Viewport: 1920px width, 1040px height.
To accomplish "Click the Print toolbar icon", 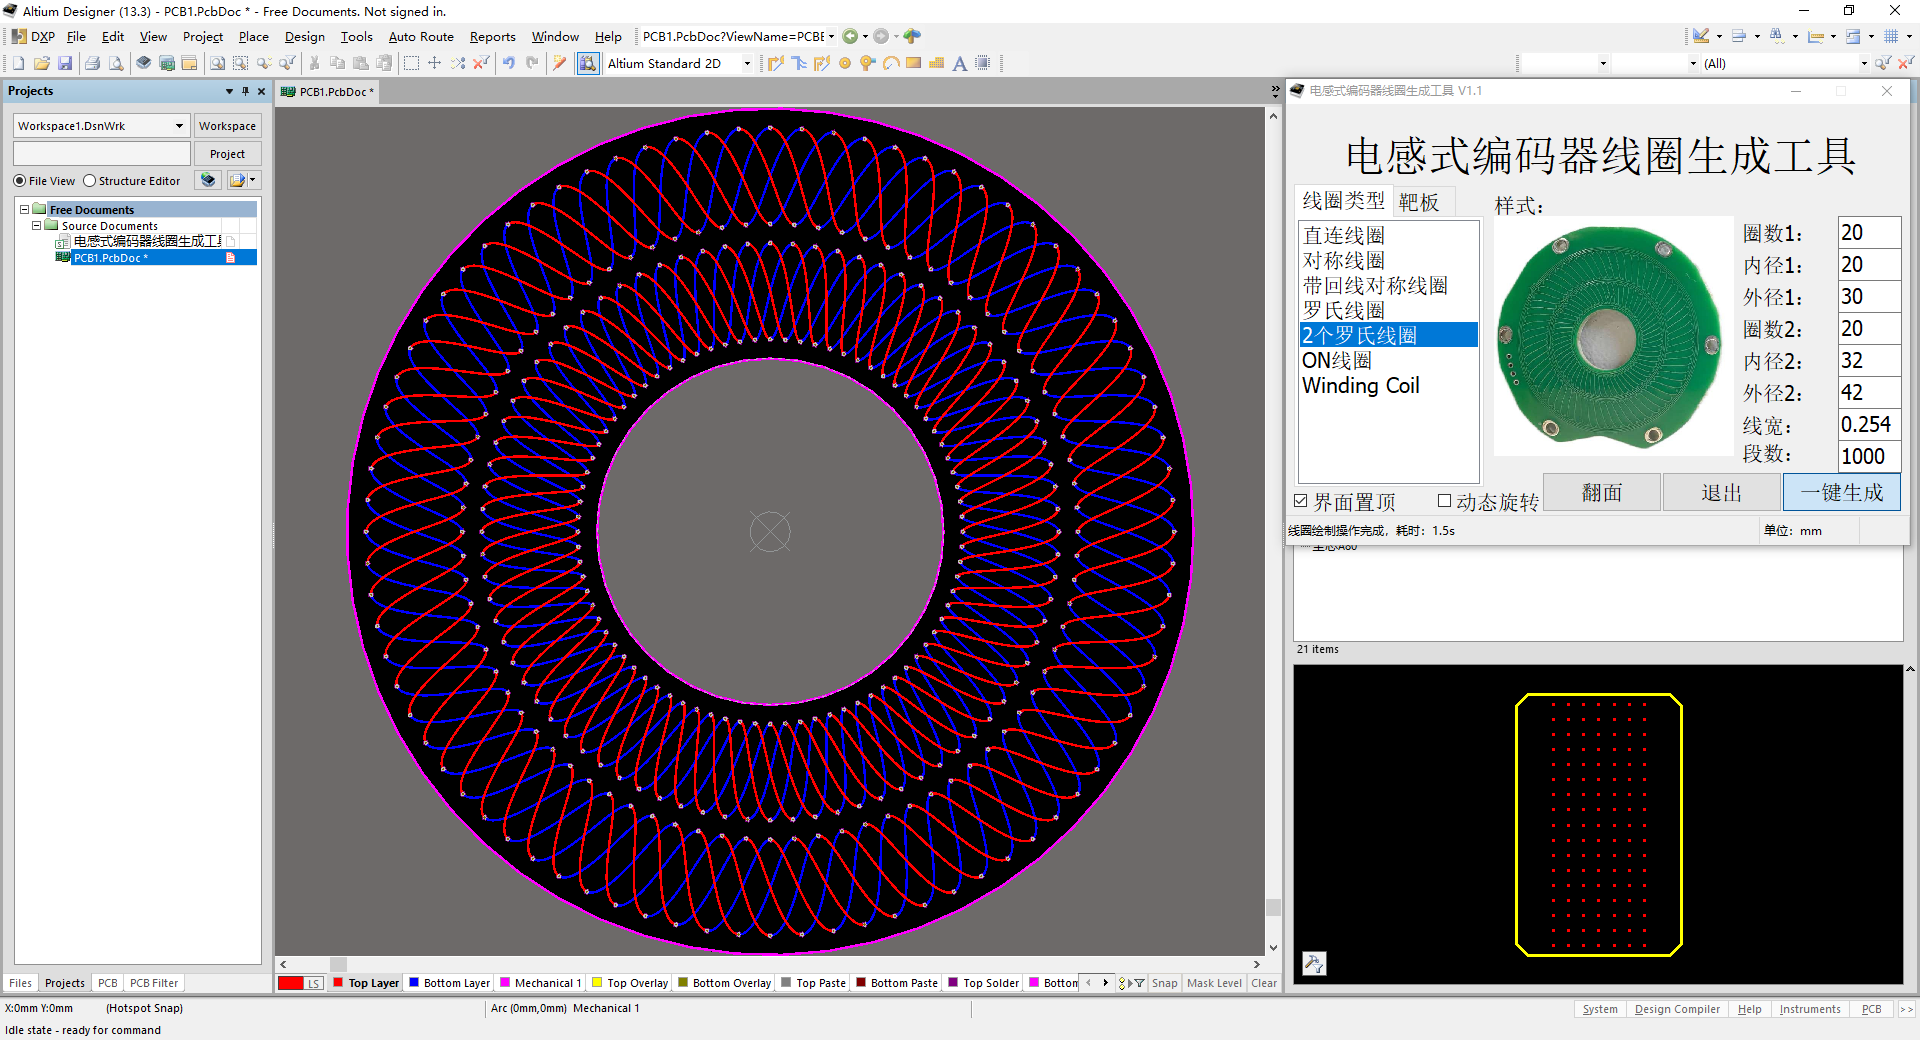I will point(93,63).
